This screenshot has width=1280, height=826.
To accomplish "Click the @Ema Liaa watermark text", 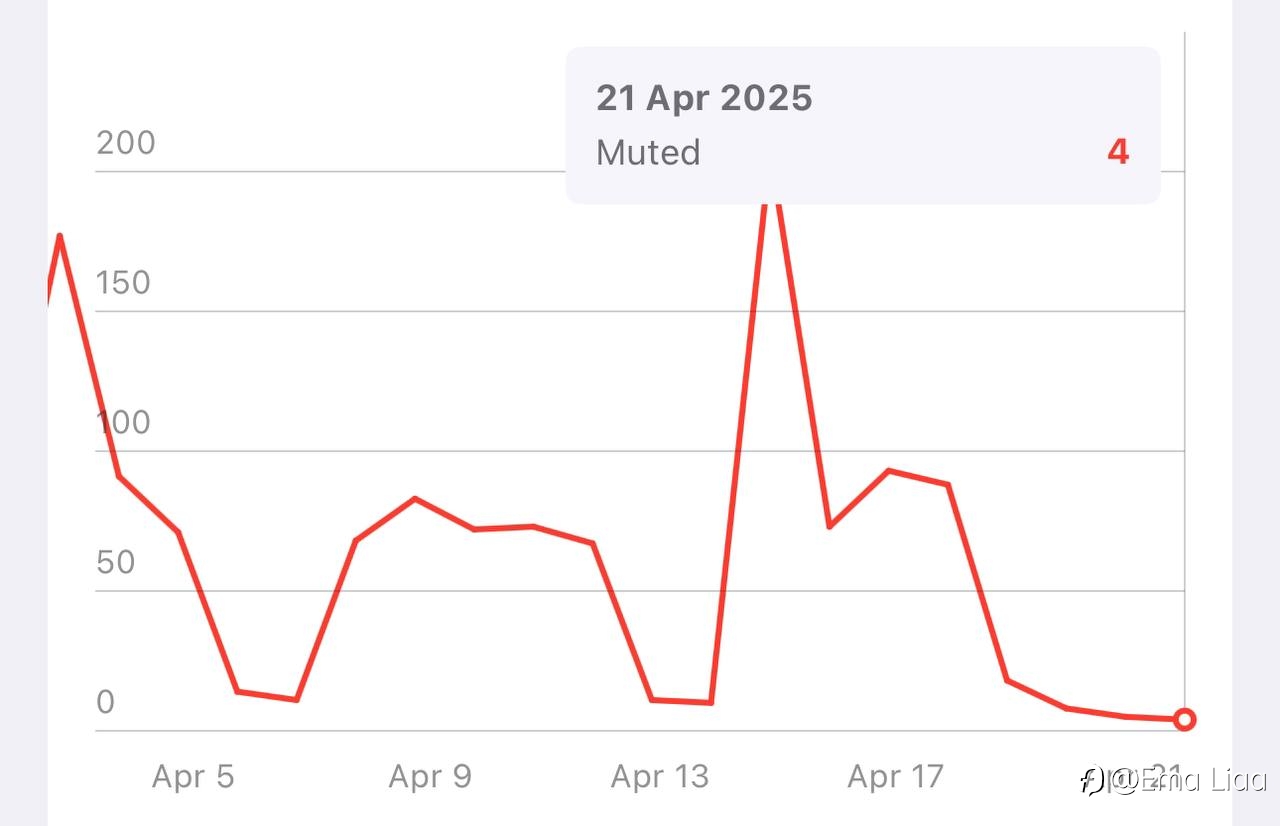I will point(1190,779).
